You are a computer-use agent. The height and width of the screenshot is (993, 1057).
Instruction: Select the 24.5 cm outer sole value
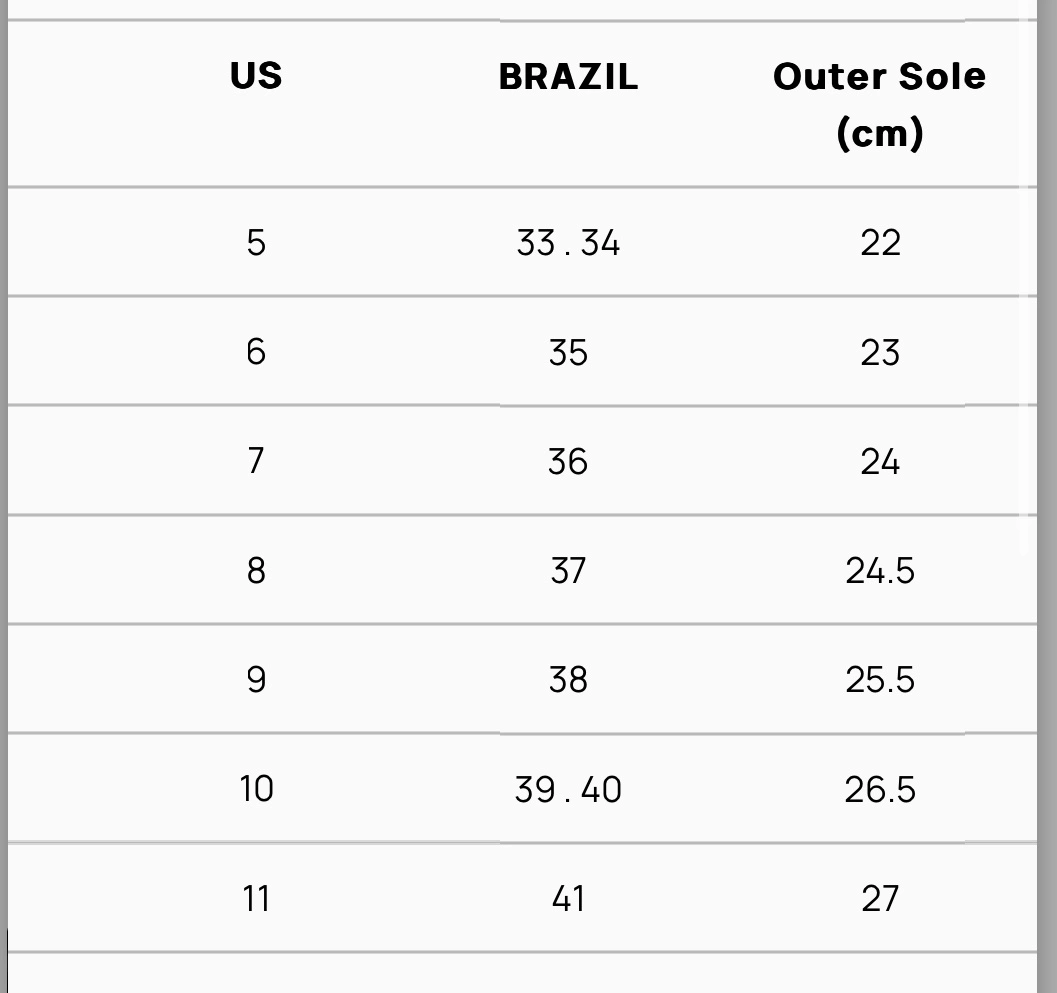pyautogui.click(x=880, y=570)
